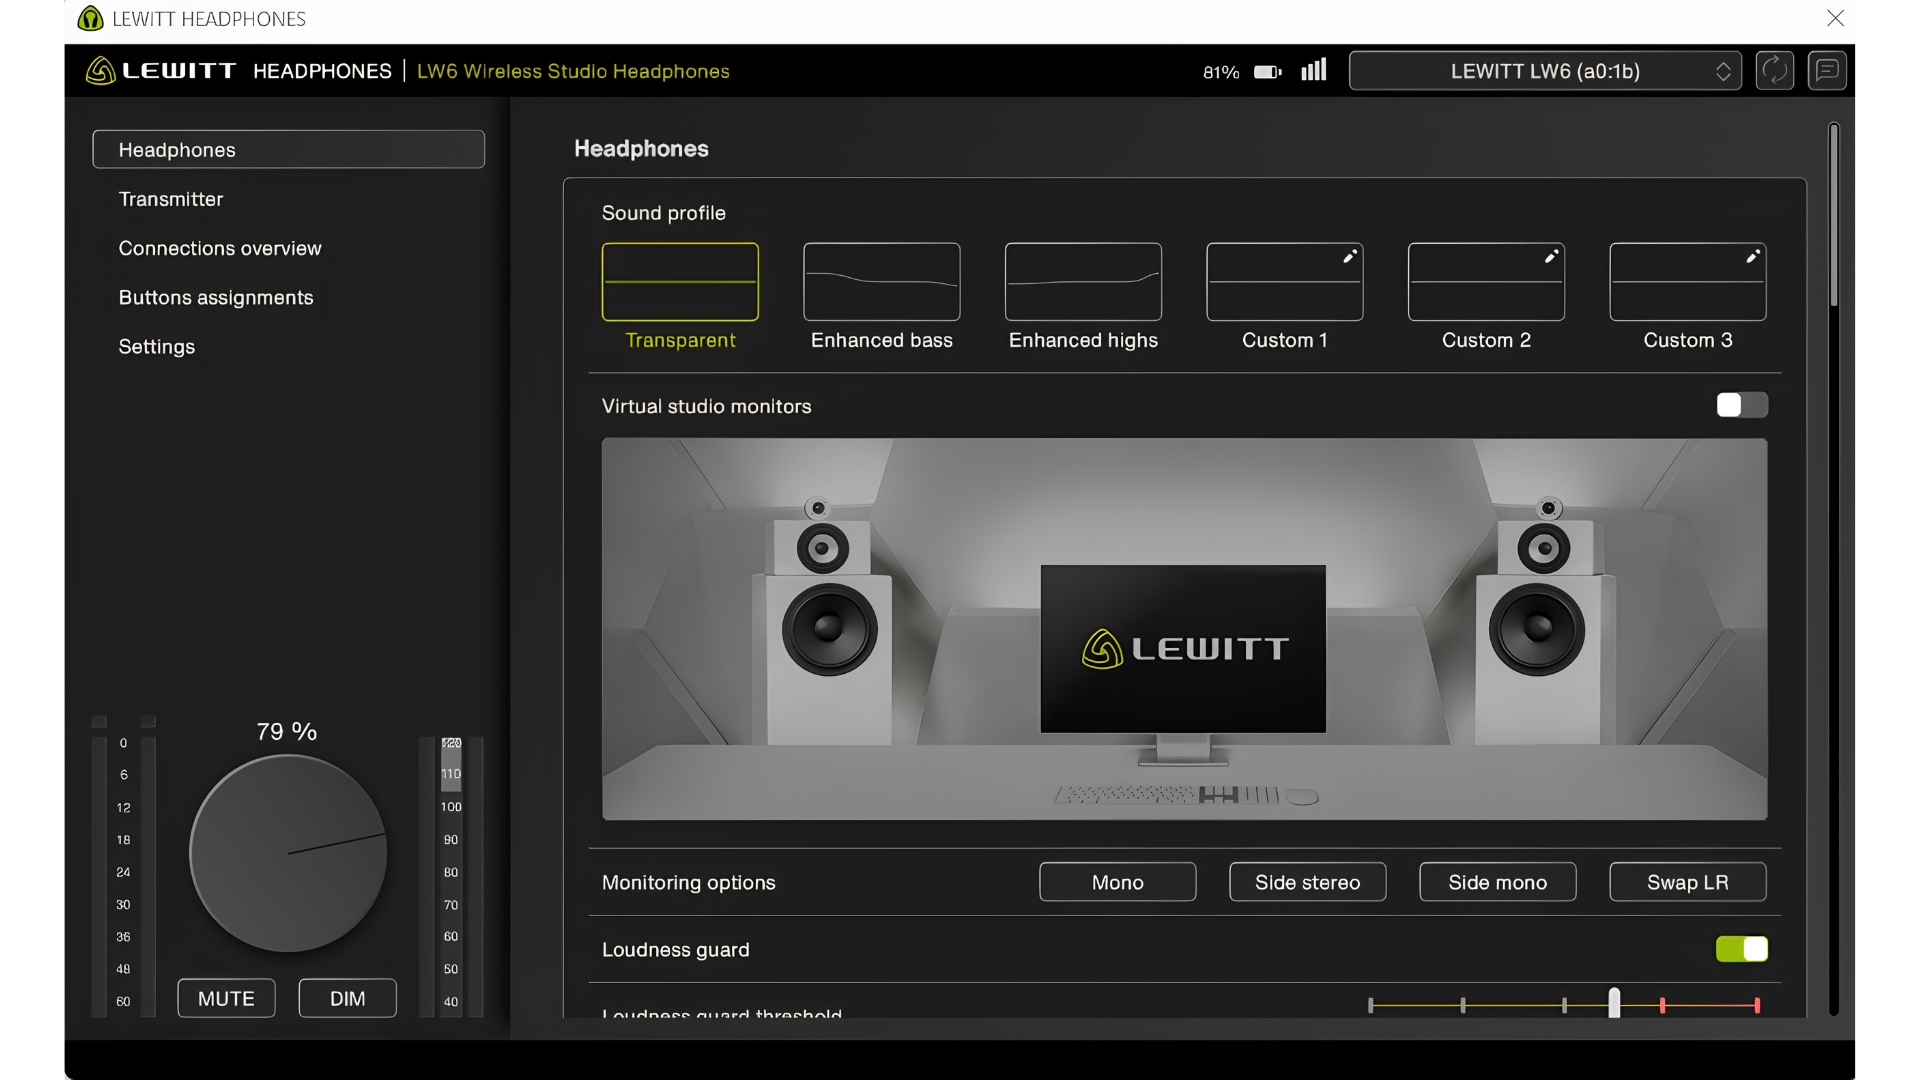Edit Custom 3 profile pencil icon
Screen dimensions: 1920x1080
point(1753,257)
